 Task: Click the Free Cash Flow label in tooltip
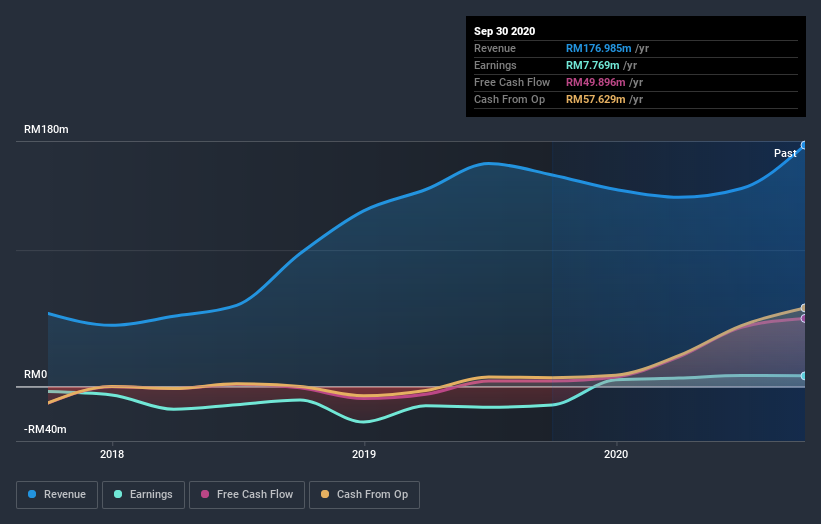[x=512, y=82]
